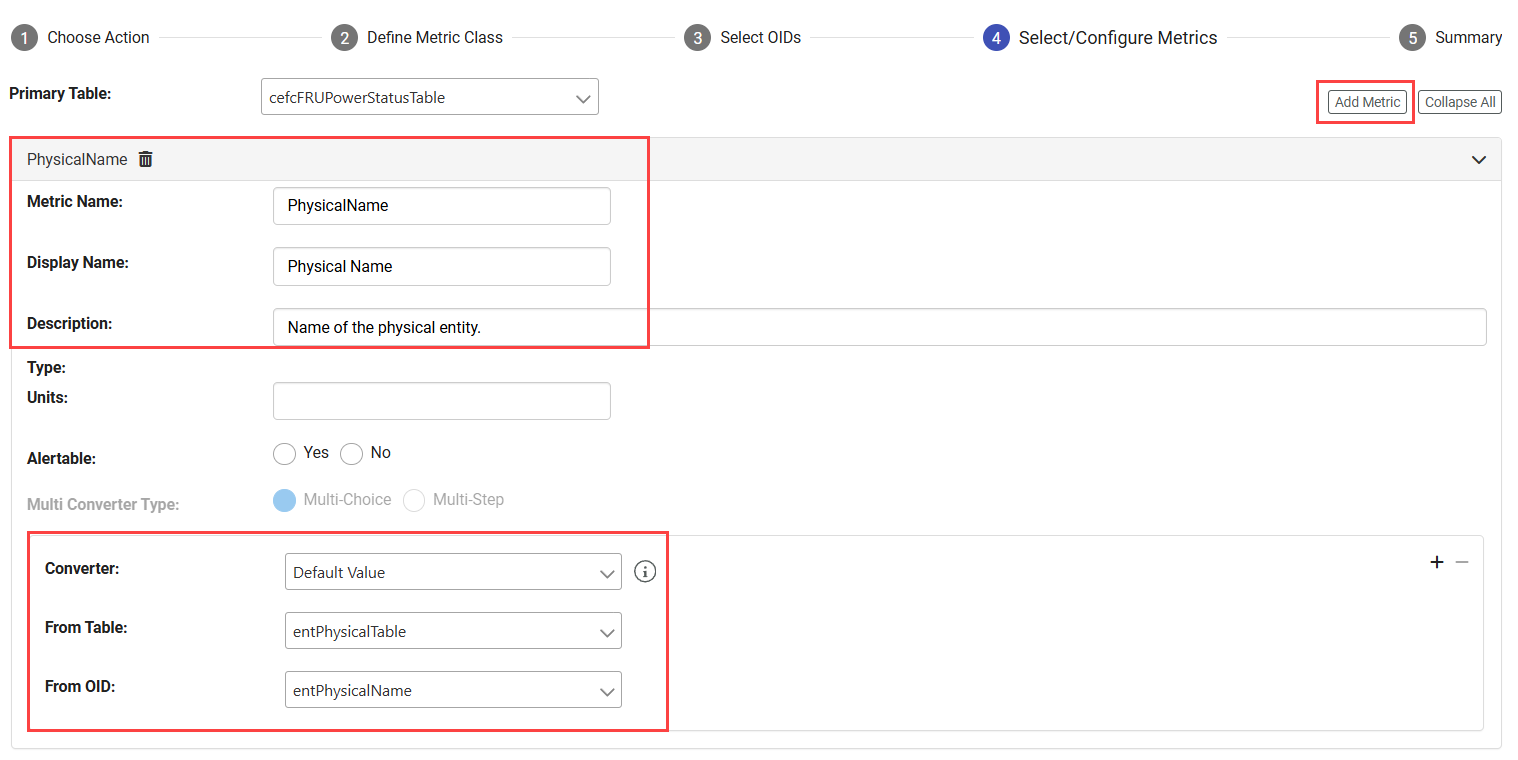The image size is (1518, 760).
Task: Choose Multi-Step converter type
Action: click(x=414, y=500)
